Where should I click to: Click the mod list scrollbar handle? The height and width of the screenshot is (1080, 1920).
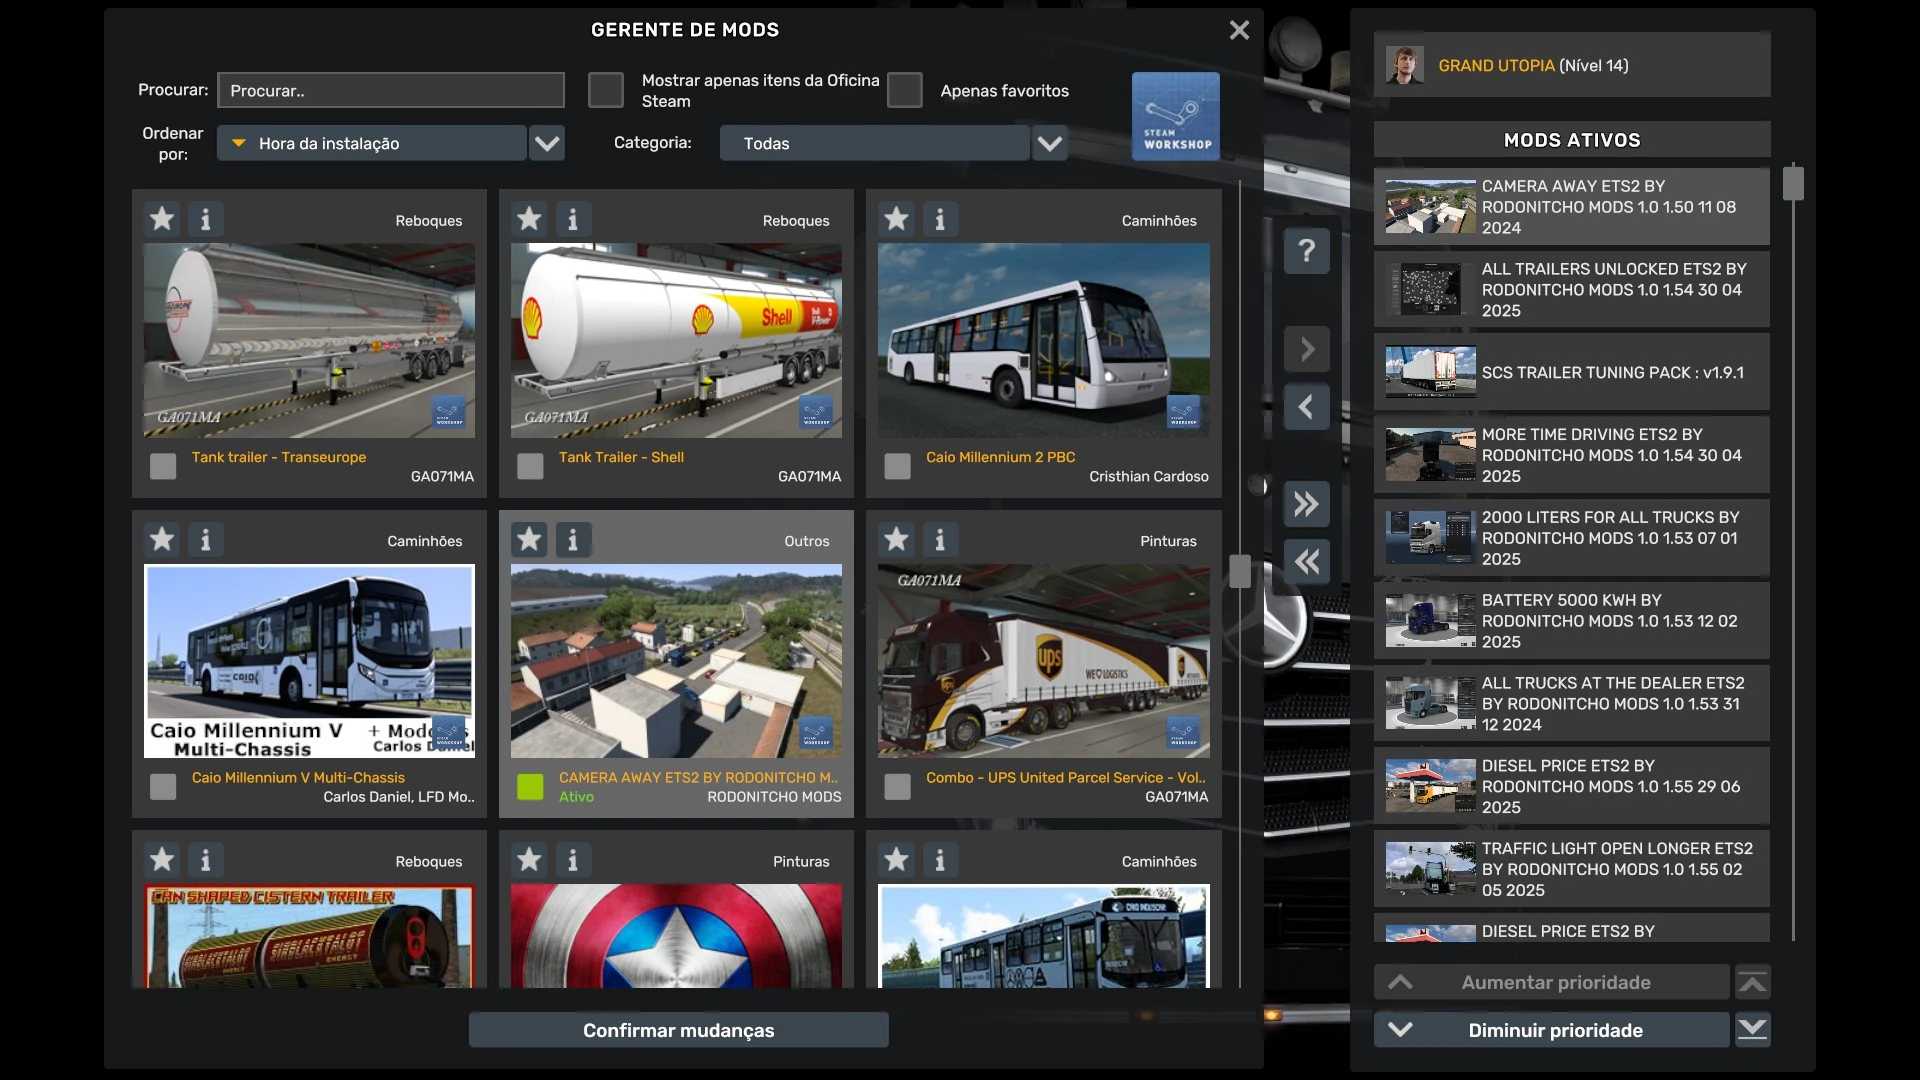[x=1240, y=571]
